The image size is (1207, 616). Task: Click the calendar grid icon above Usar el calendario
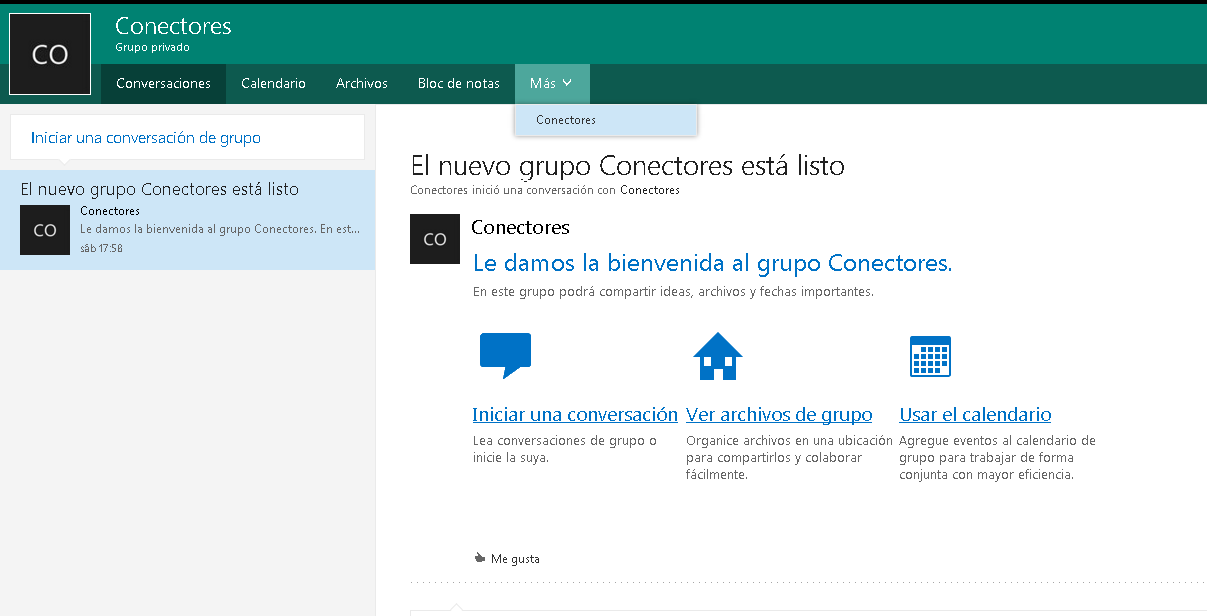coord(930,356)
